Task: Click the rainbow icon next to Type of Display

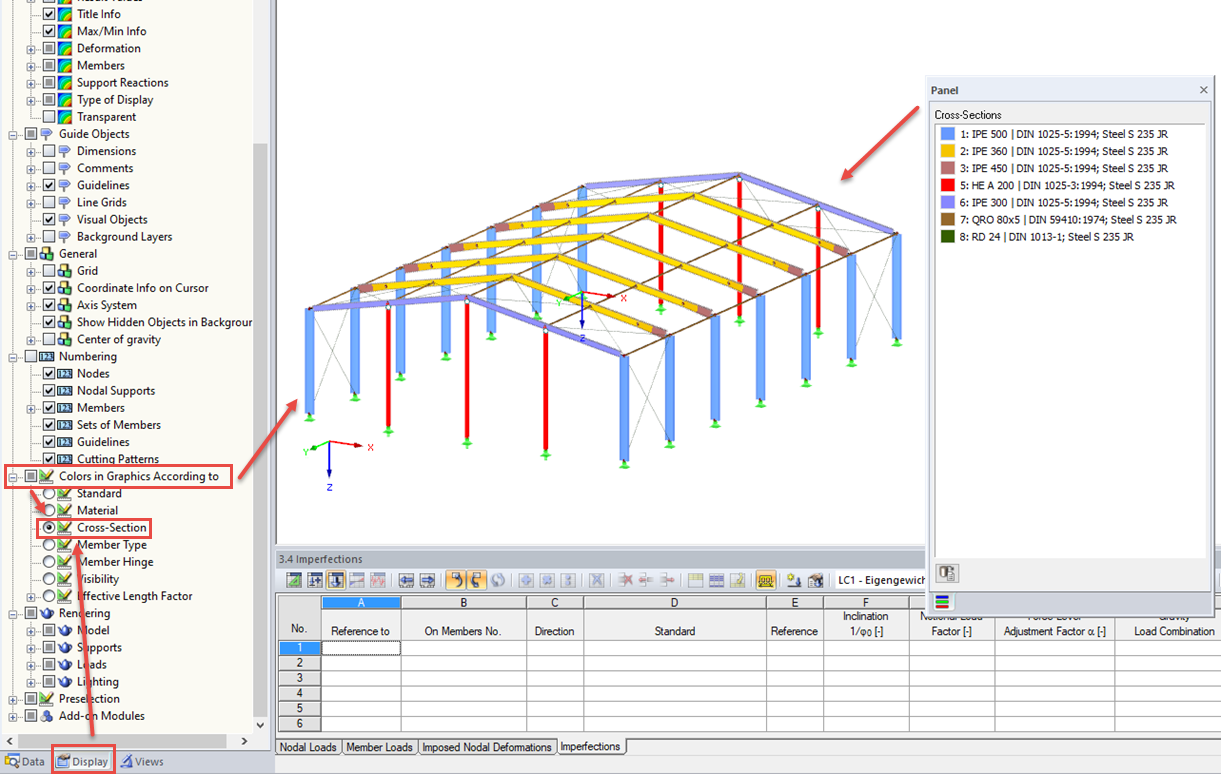Action: 66,100
